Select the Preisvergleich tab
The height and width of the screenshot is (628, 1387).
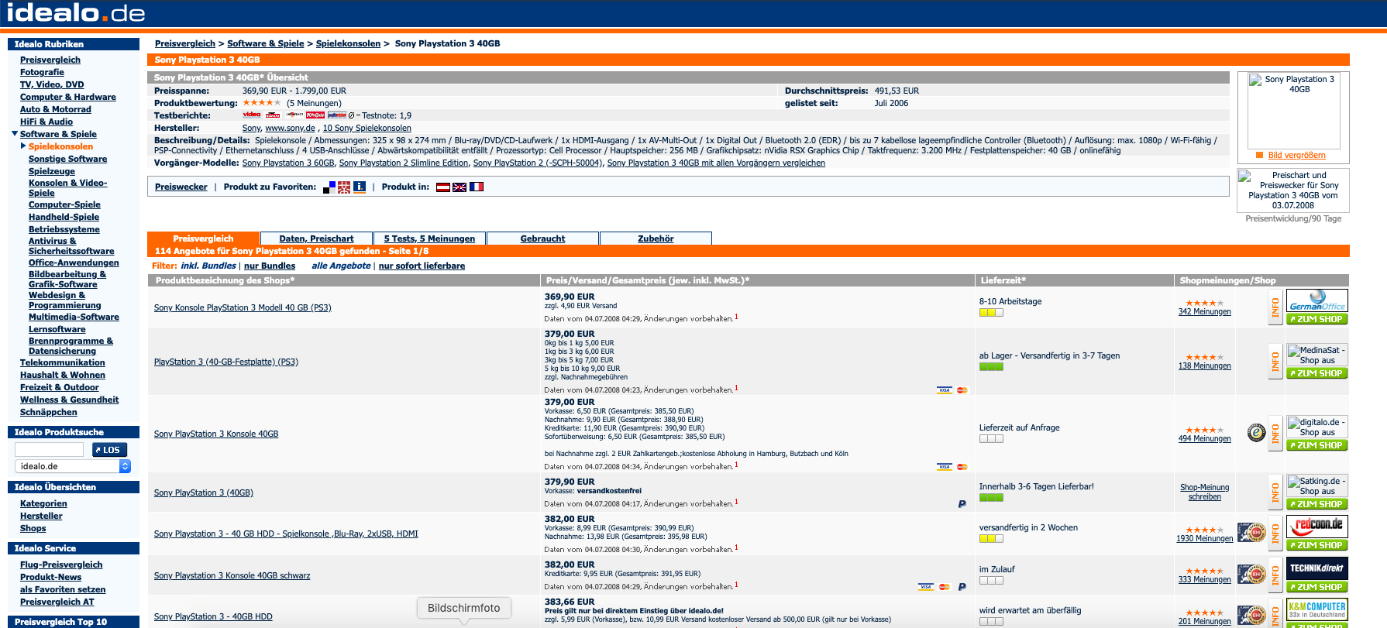click(203, 239)
